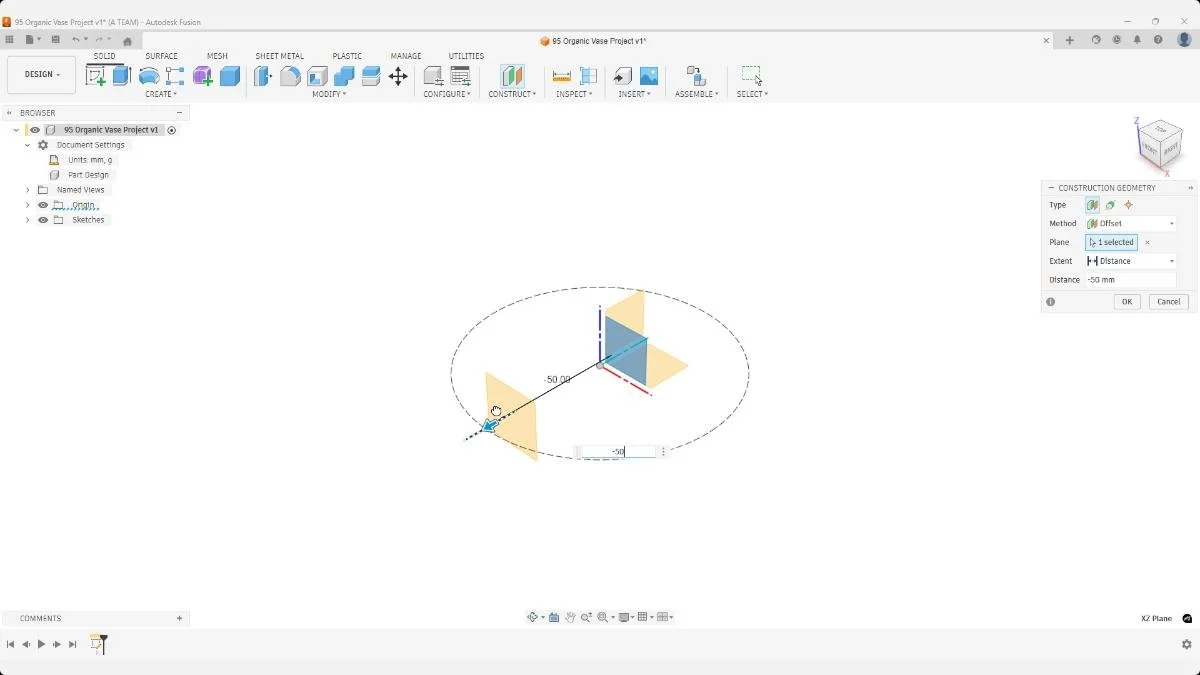Select the Measure tool
The width and height of the screenshot is (1200, 675).
pyautogui.click(x=562, y=76)
